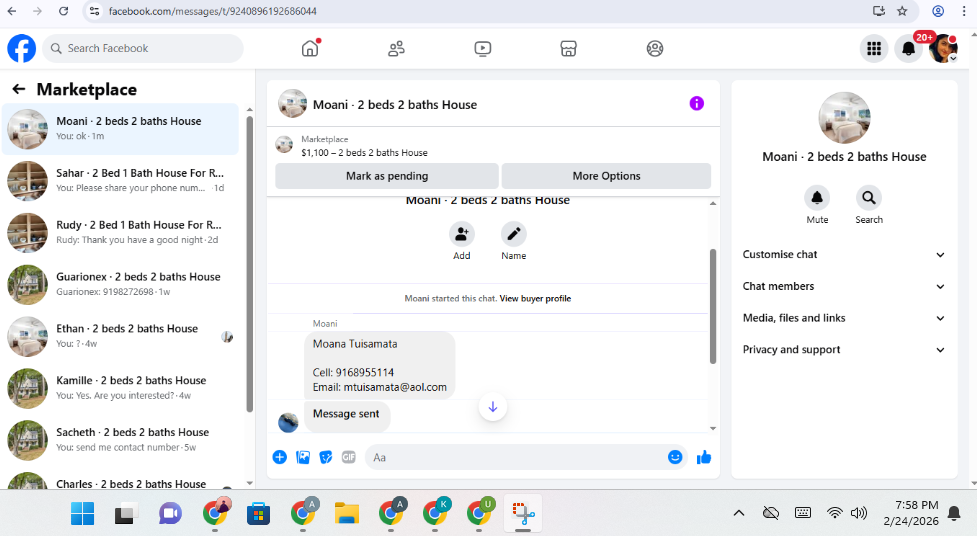Open Ethan 2 beds 2 baths conversation

tap(121, 336)
